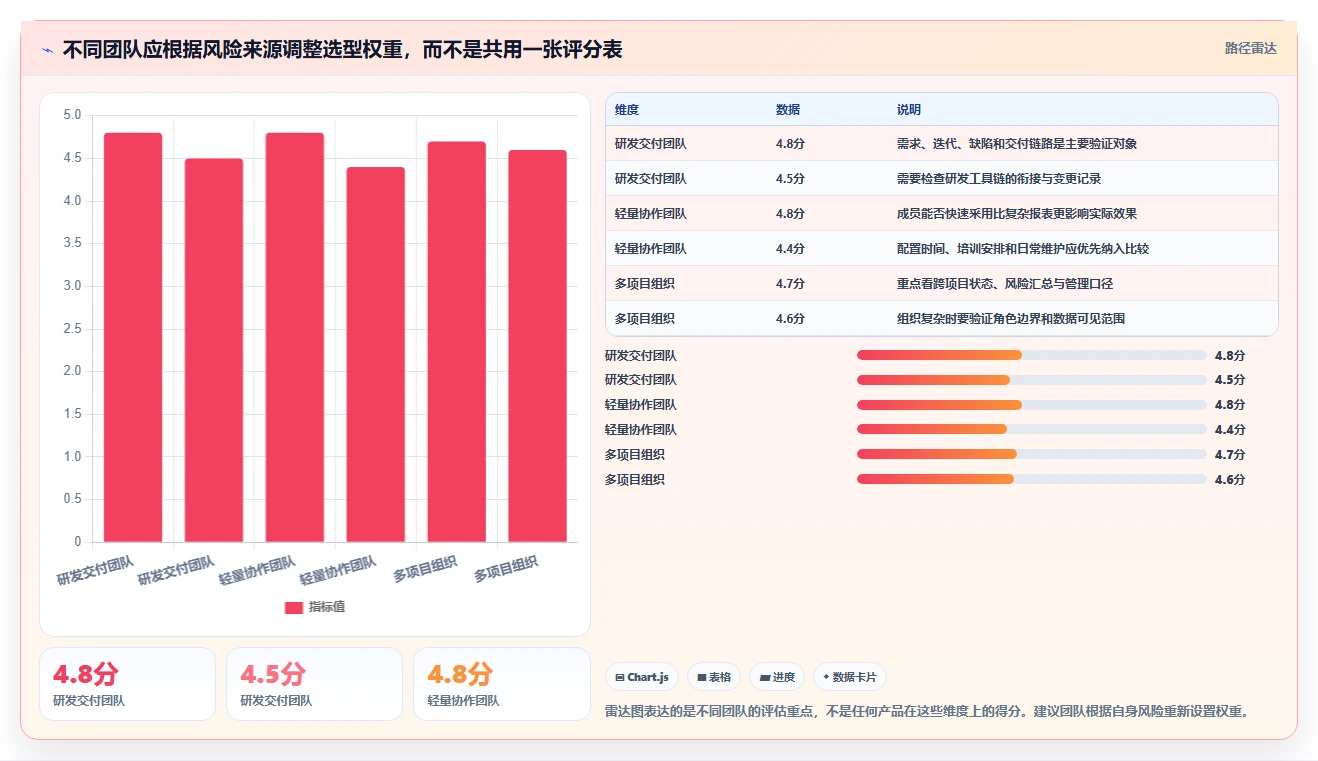The width and height of the screenshot is (1318, 761).
Task: Click the 维度 table column header
Action: pos(627,110)
